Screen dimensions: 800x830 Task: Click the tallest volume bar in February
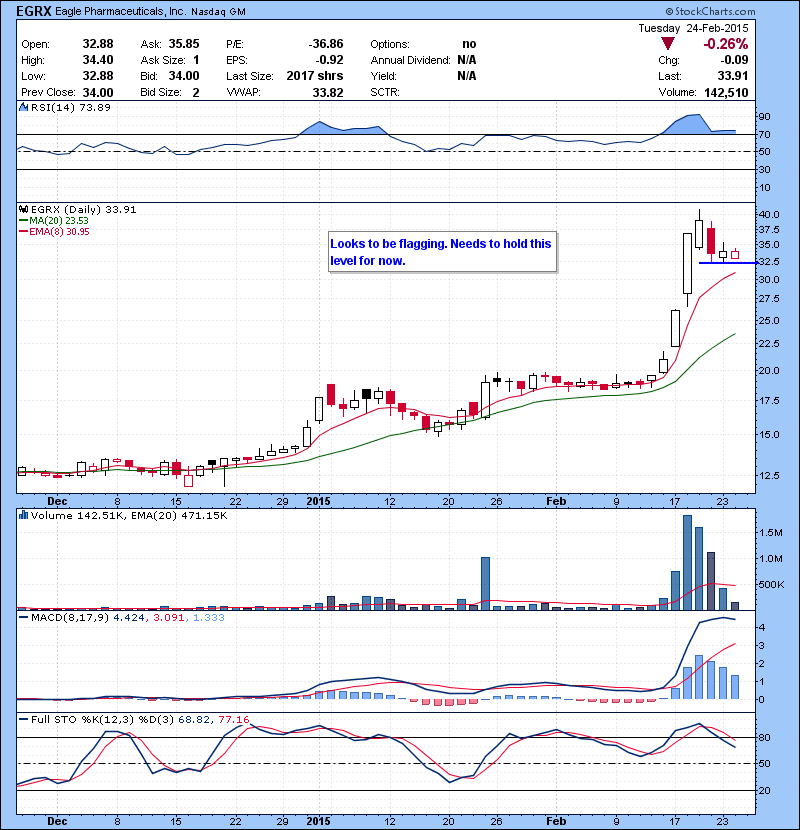coord(687,563)
